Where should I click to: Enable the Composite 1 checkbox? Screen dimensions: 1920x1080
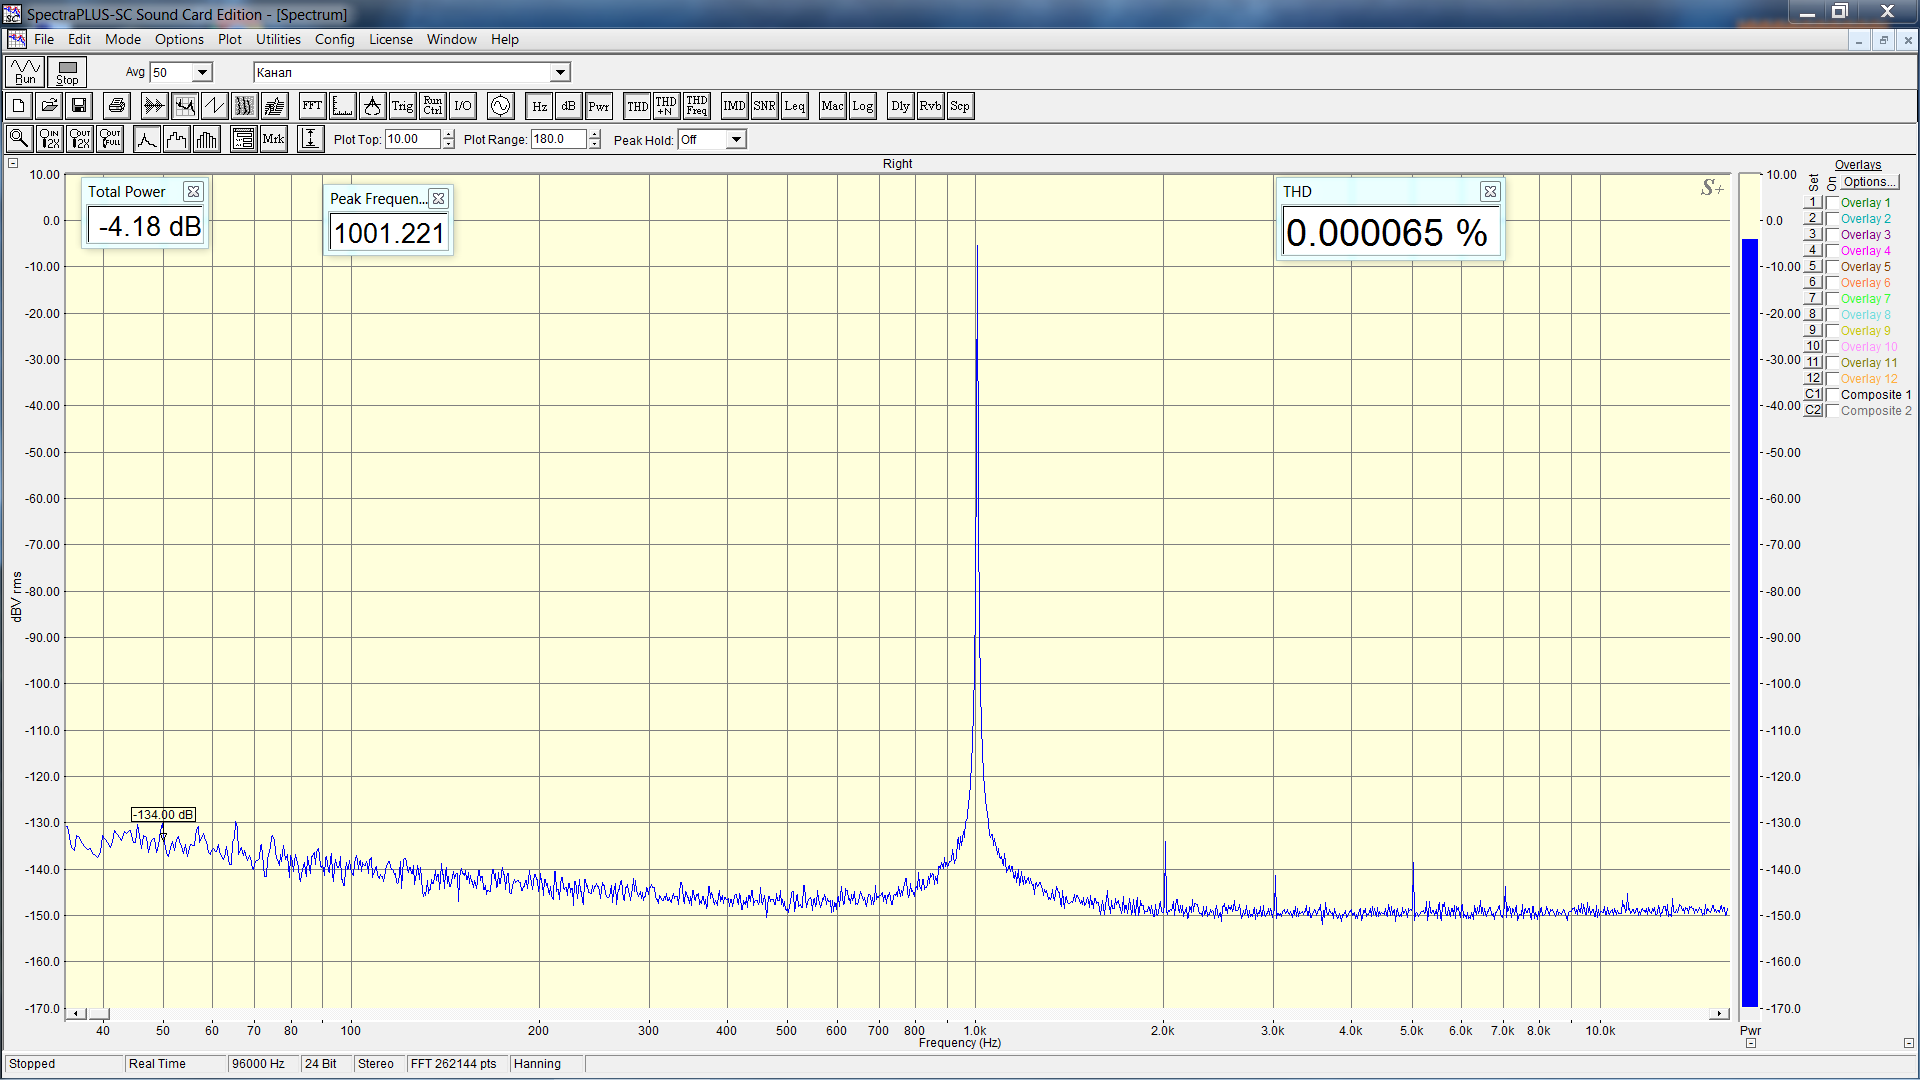1832,395
